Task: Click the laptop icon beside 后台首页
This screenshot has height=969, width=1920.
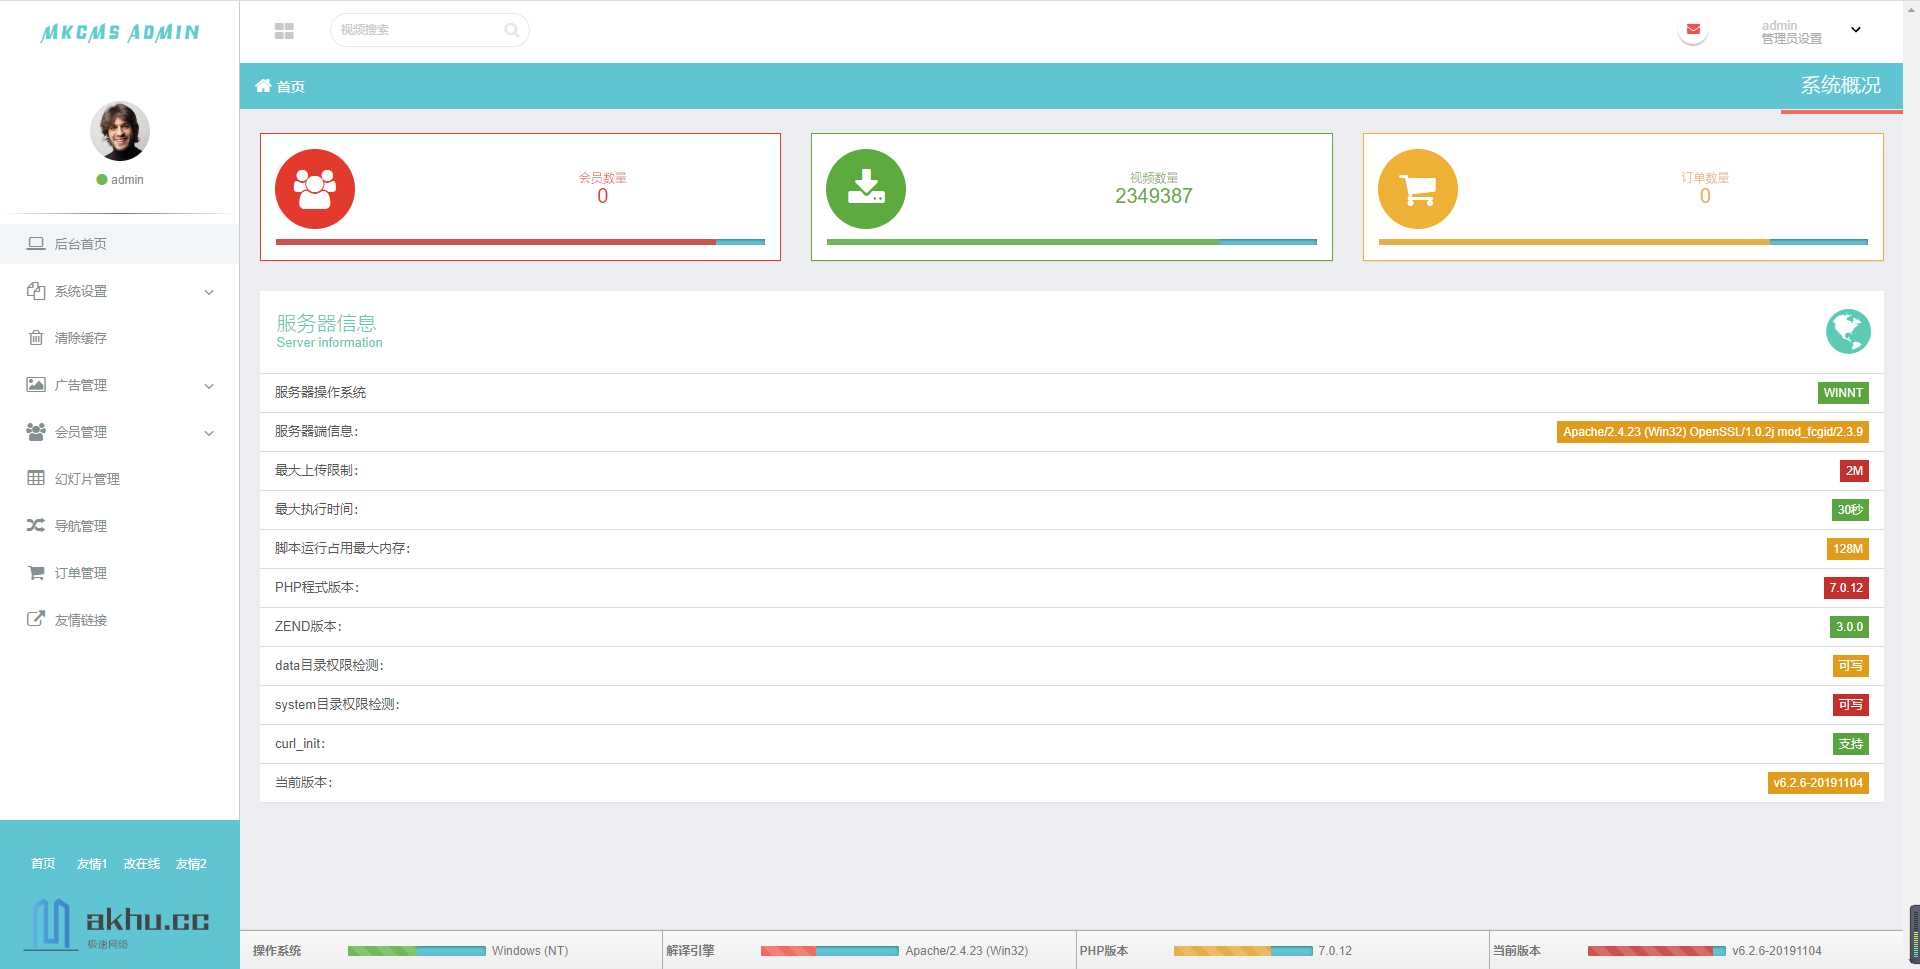Action: coord(36,243)
